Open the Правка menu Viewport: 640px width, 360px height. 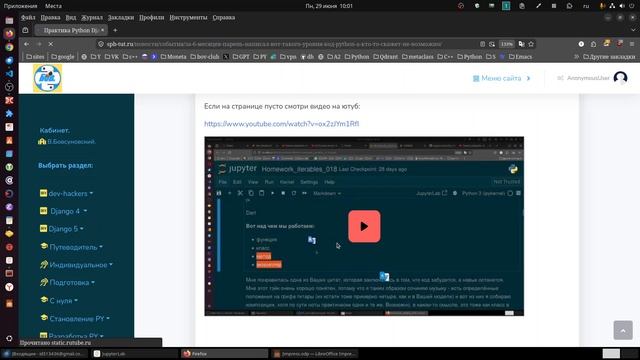click(x=50, y=18)
